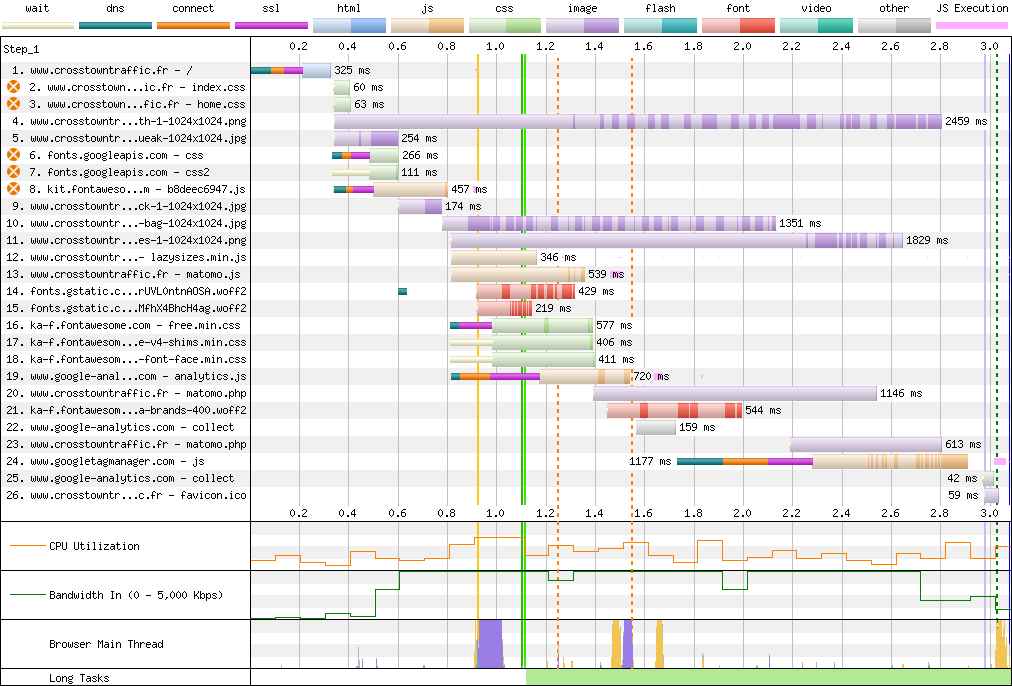Viewport: 1012px width, 686px height.
Task: Open request 13 matomo.js
Action: pos(125,274)
